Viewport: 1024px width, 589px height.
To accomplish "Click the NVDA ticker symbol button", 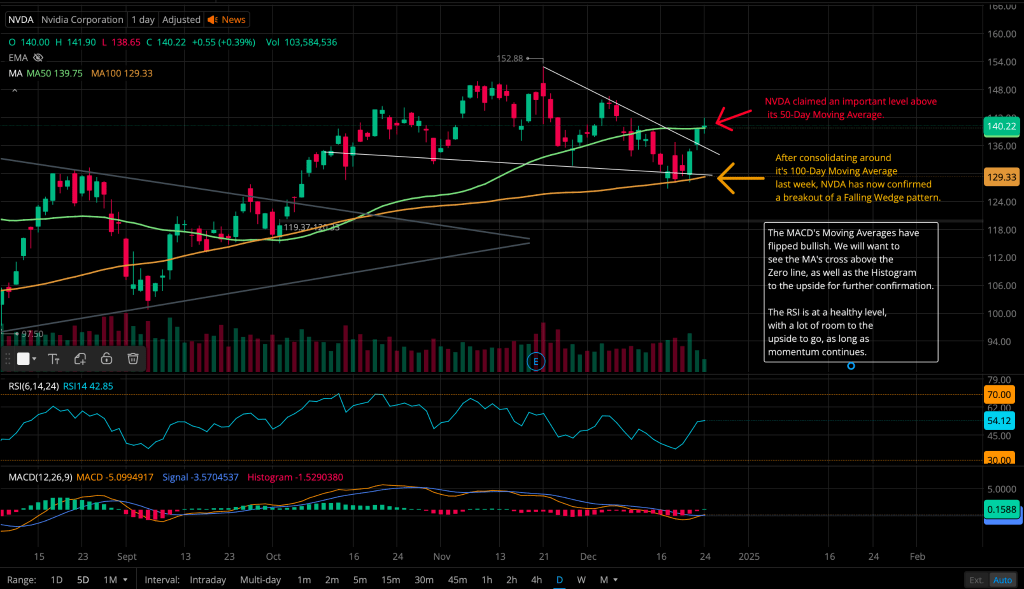I will click(21, 20).
